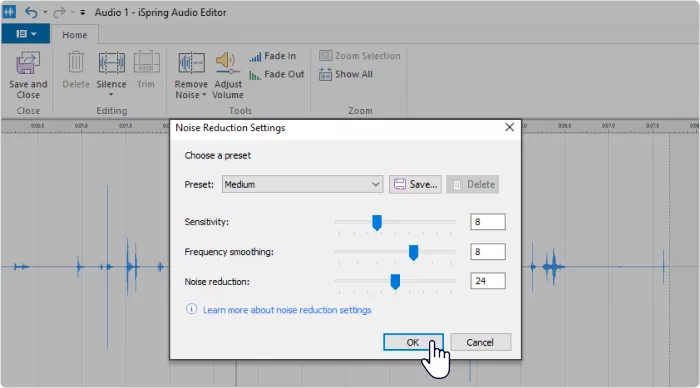Click the info icon beside Learn more link
700x388 pixels.
point(191,309)
